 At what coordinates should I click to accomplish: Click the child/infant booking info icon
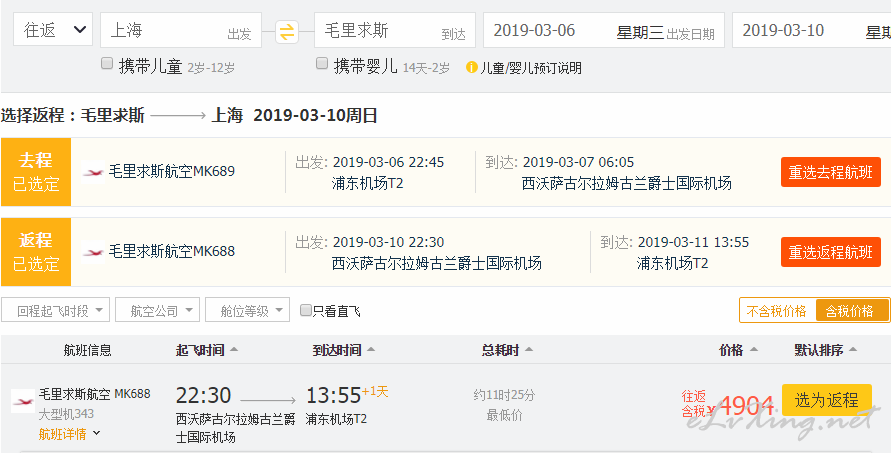[471, 68]
